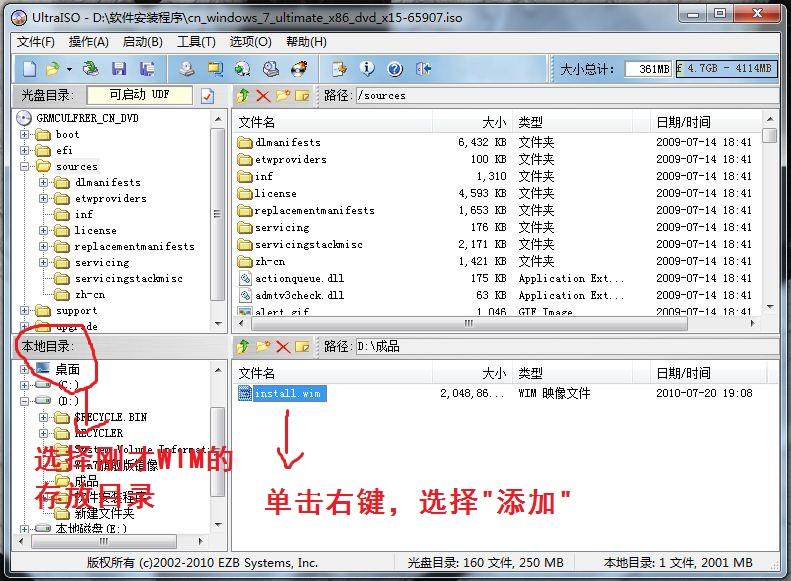
Task: Click Up arrow in D:\成品 path bar
Action: pos(243,346)
